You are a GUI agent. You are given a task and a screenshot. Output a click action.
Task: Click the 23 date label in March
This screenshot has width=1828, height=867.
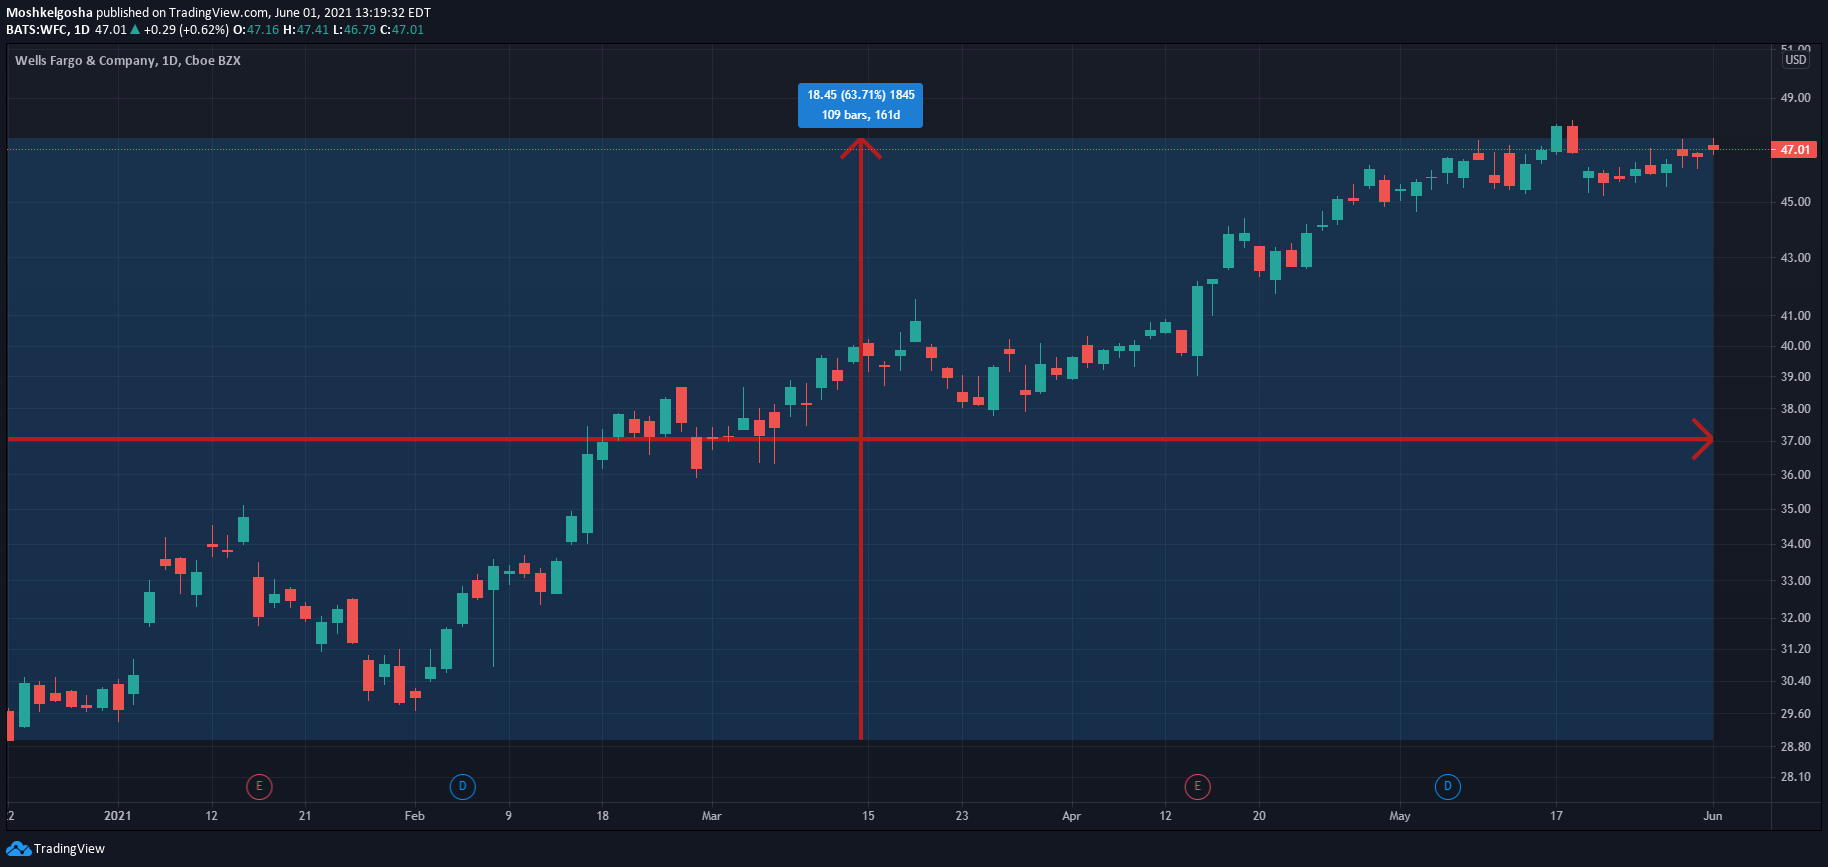point(961,816)
